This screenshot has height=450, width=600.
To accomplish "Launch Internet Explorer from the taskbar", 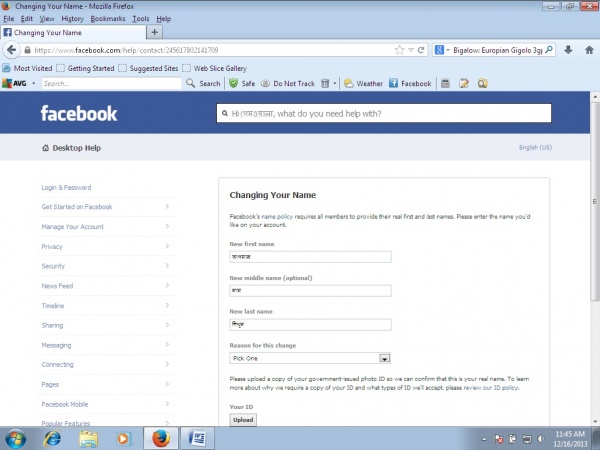I will (52, 439).
